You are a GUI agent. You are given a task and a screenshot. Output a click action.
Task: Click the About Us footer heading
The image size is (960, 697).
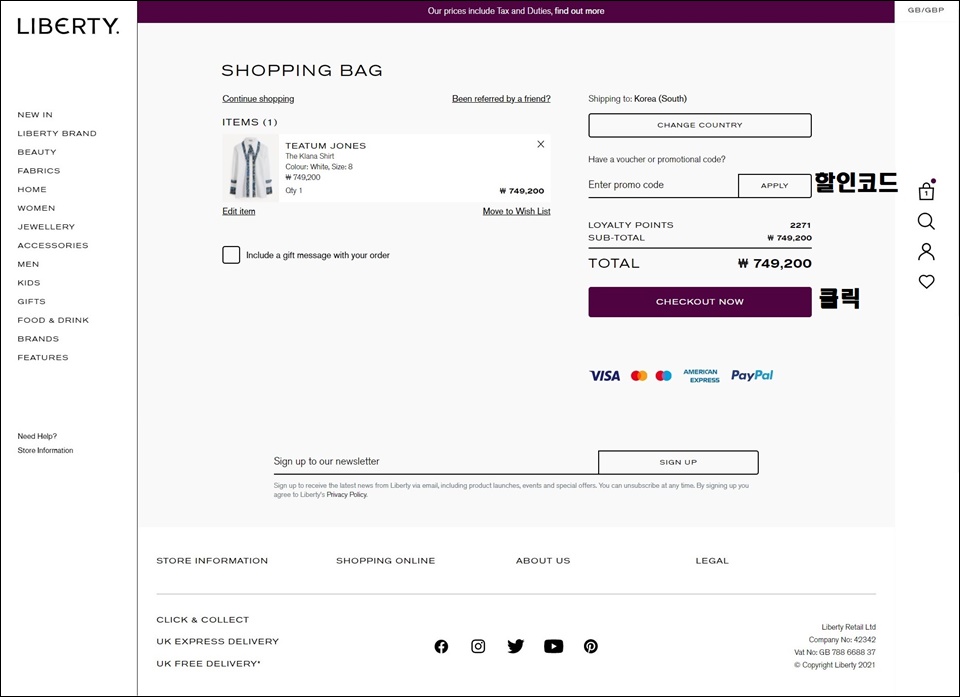coord(543,560)
